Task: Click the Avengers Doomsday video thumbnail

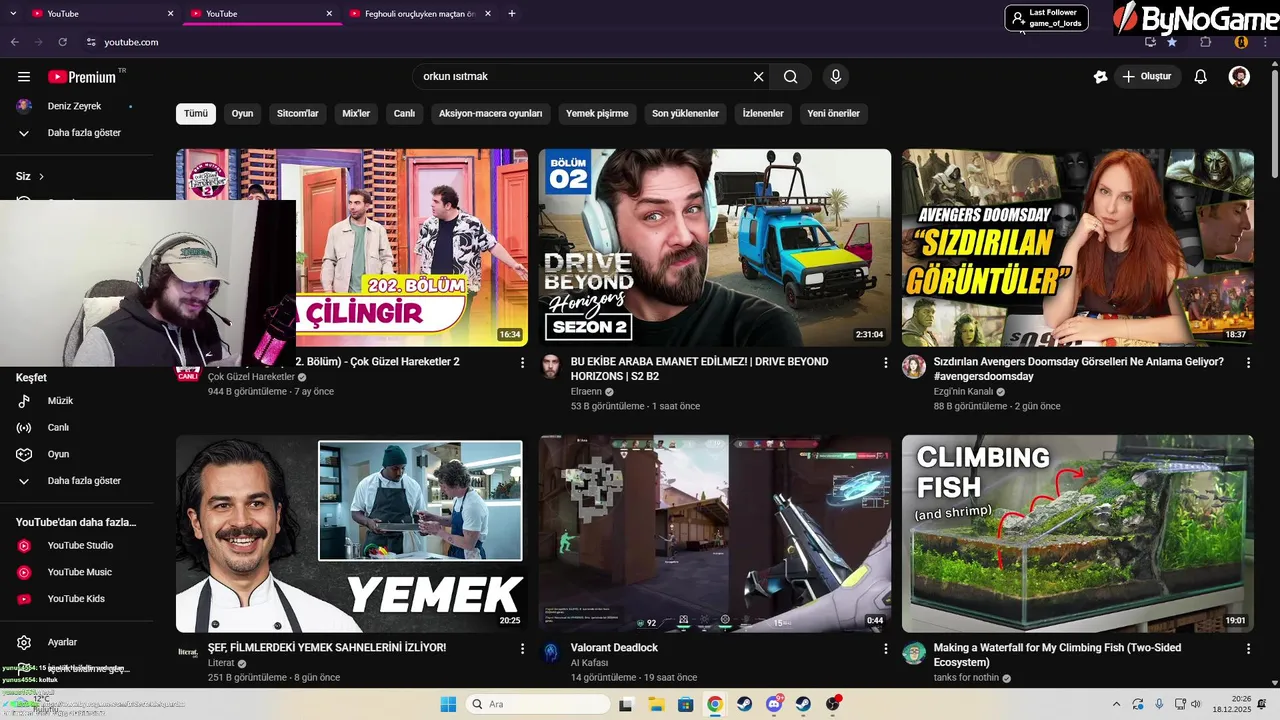Action: pos(1078,248)
